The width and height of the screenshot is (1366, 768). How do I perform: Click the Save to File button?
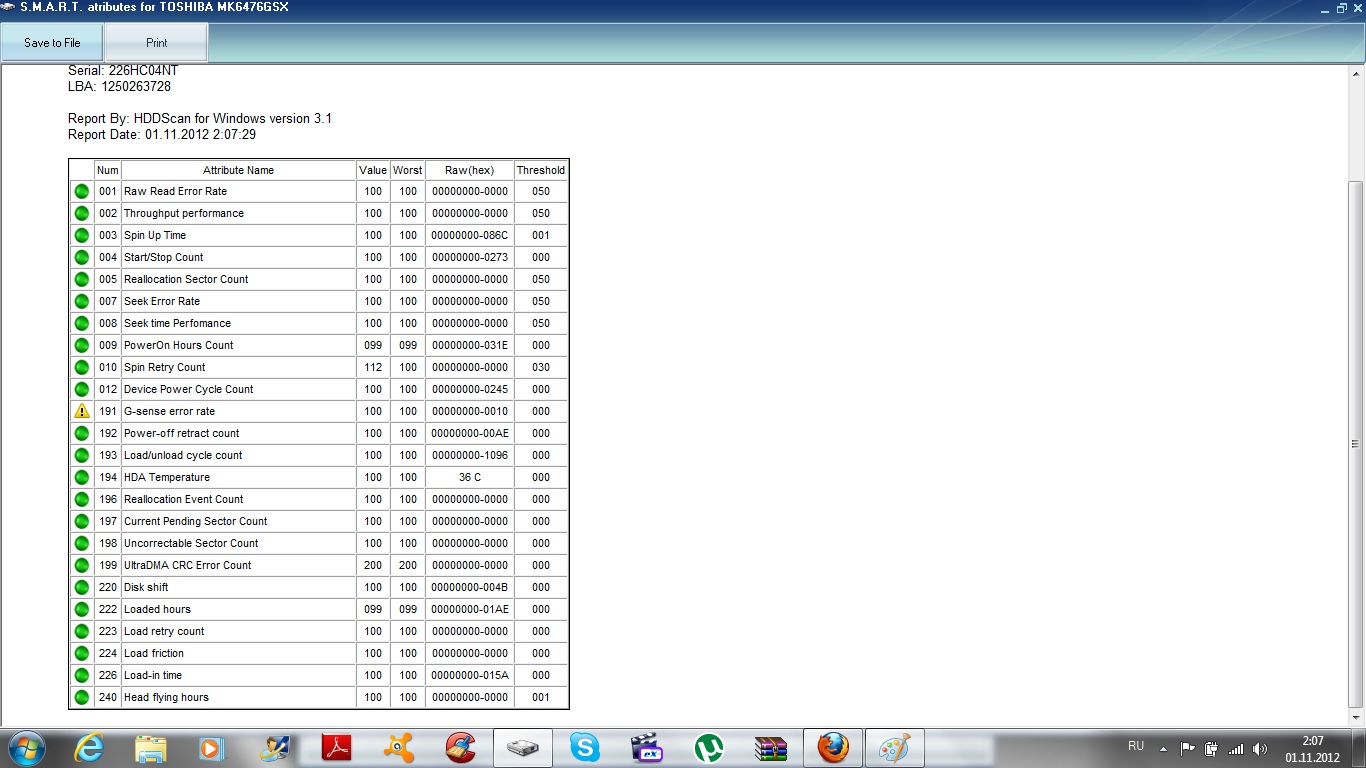52,43
